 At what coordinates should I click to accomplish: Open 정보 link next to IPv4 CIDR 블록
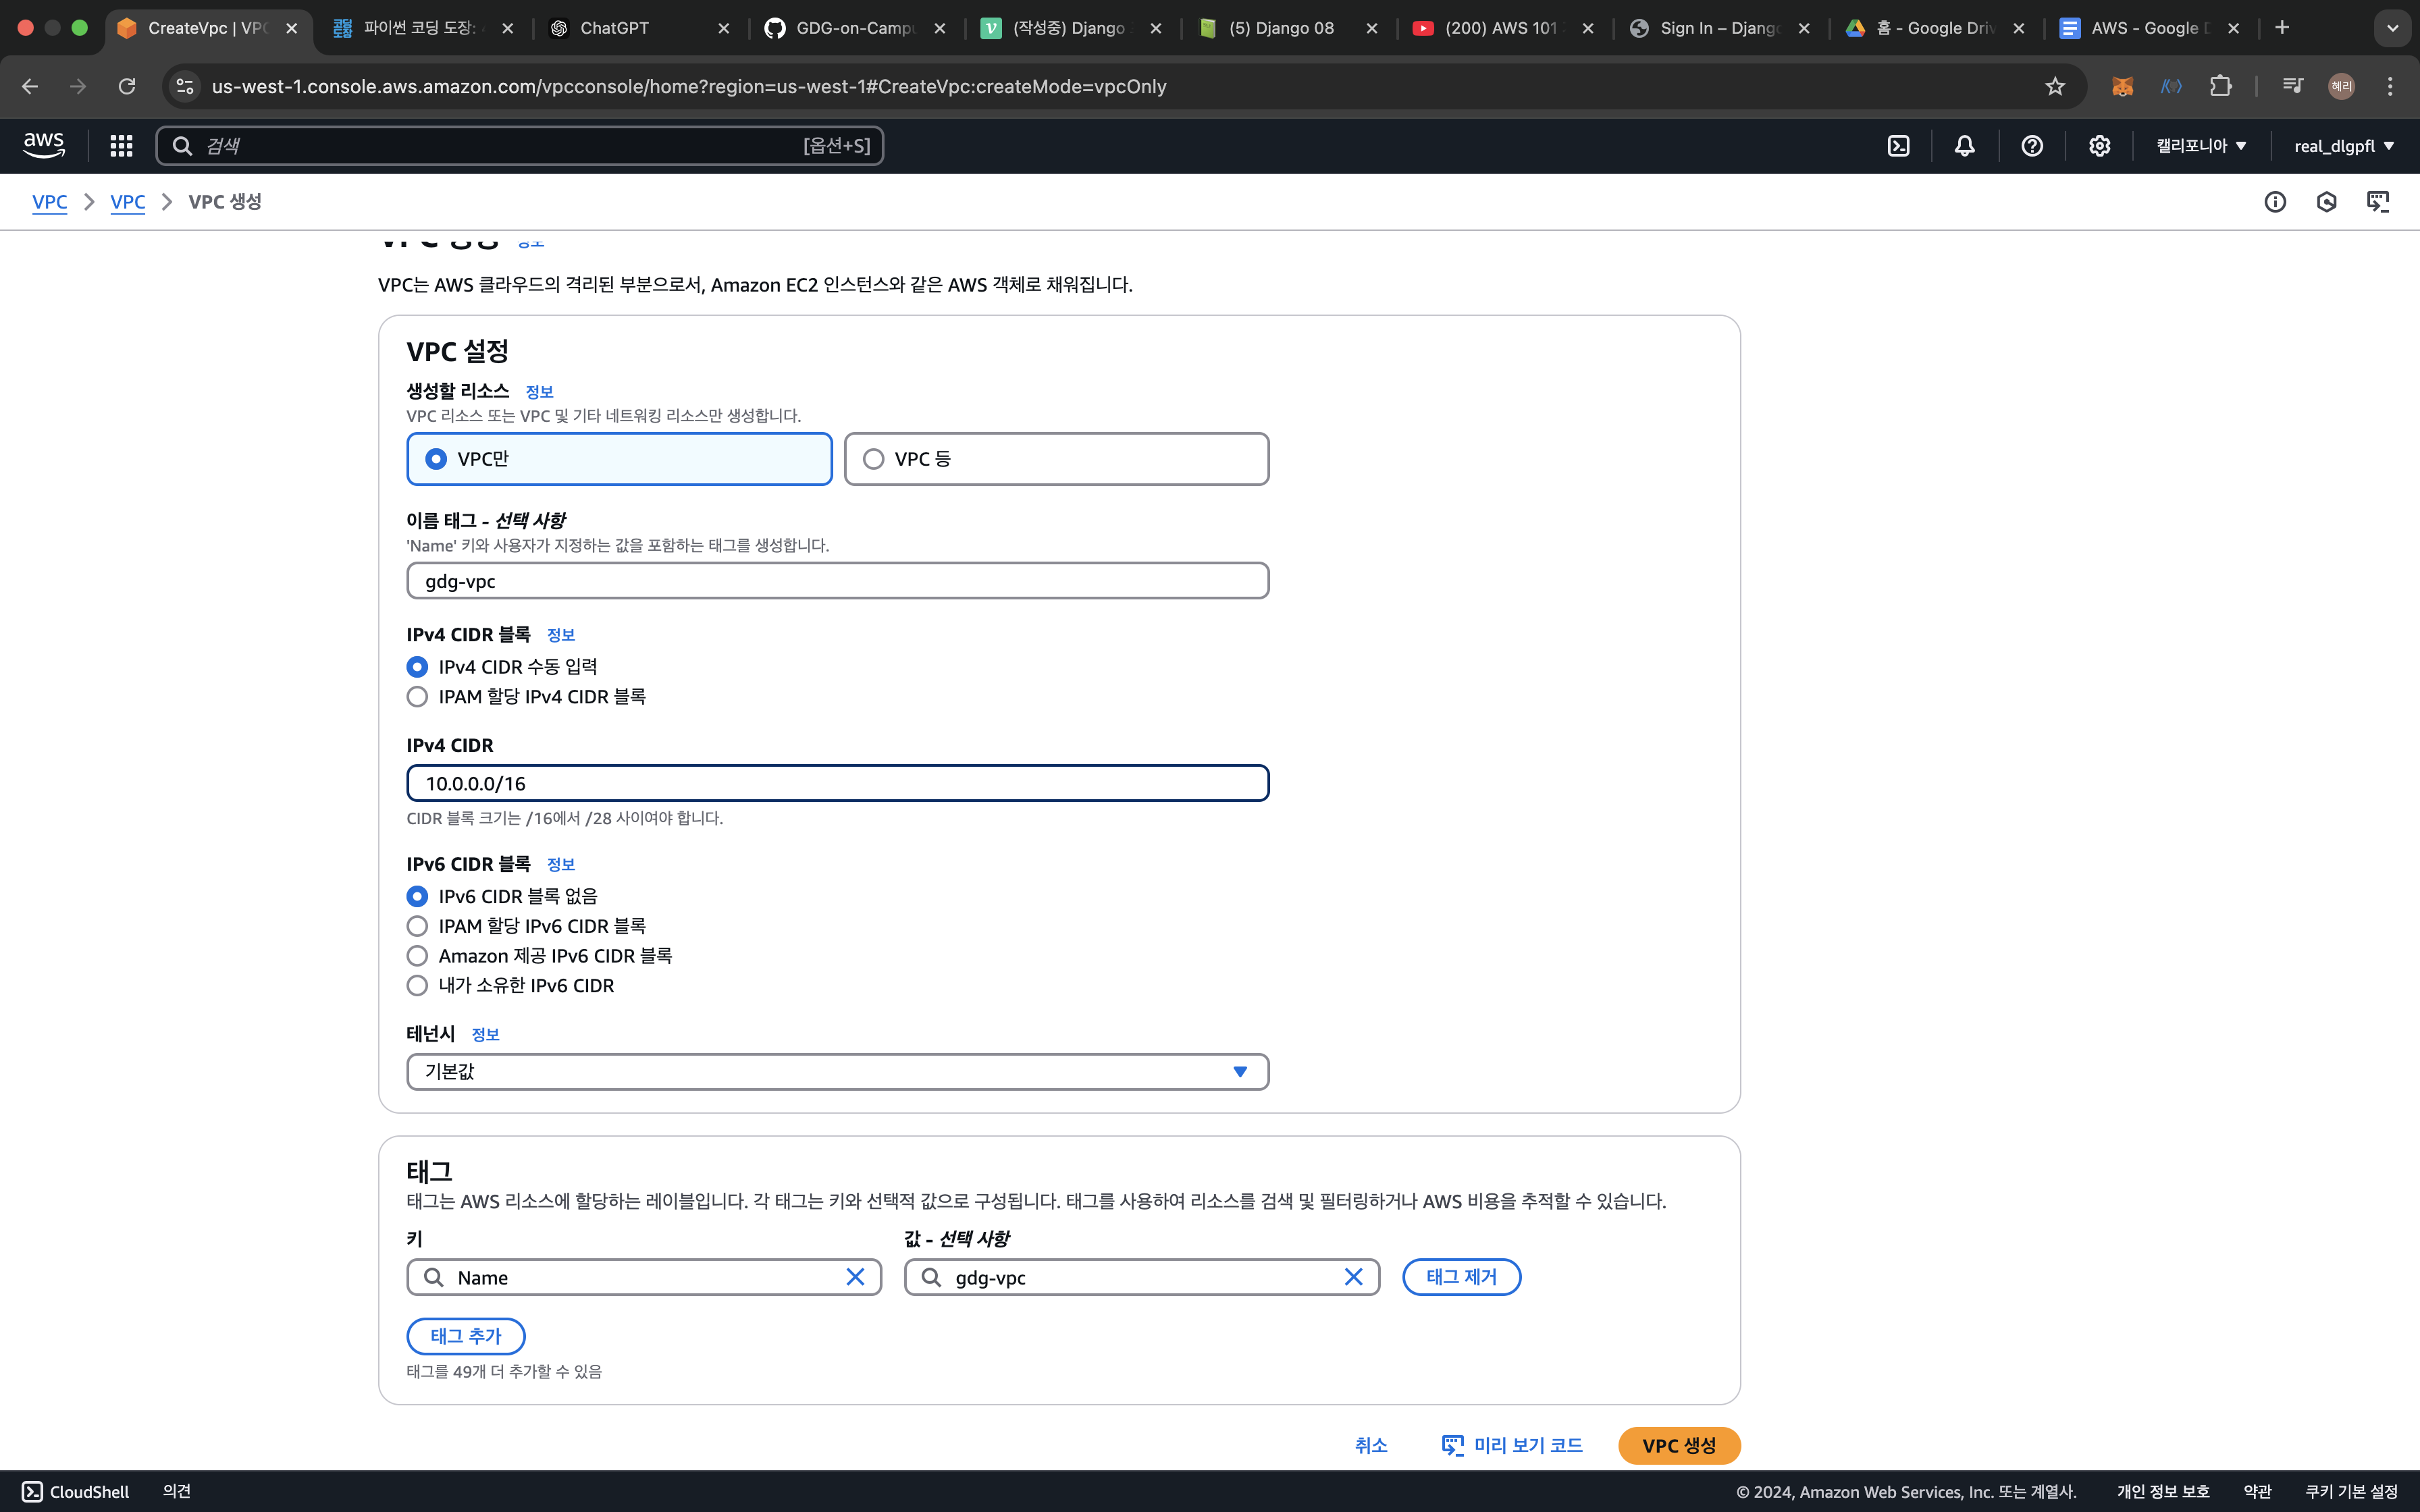coord(561,635)
